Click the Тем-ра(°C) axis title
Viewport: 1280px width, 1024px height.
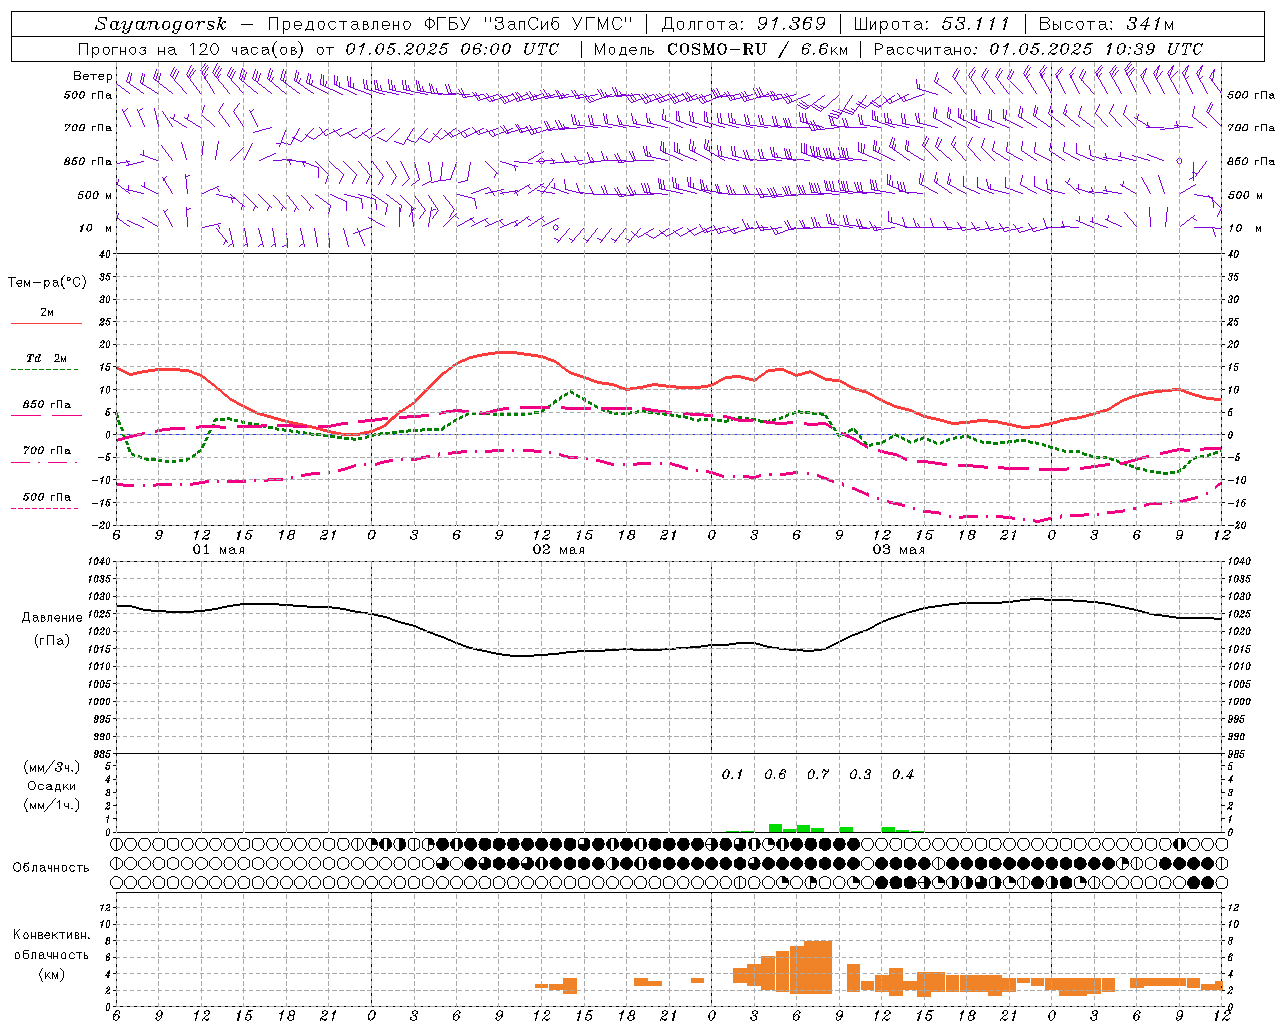click(x=47, y=283)
